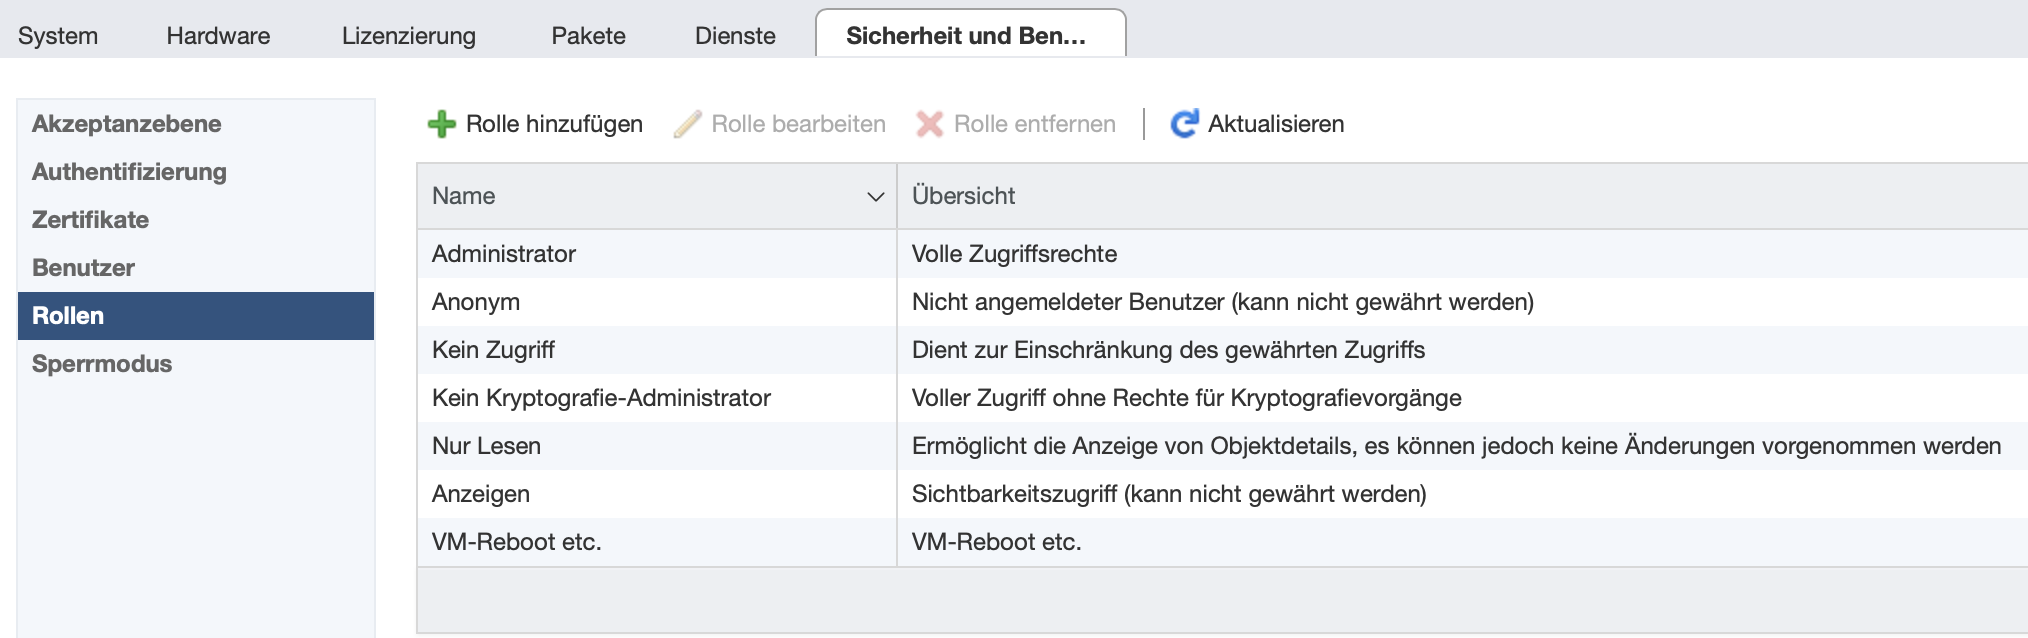Show the Benutzer section
2028x638 pixels.
point(83,268)
